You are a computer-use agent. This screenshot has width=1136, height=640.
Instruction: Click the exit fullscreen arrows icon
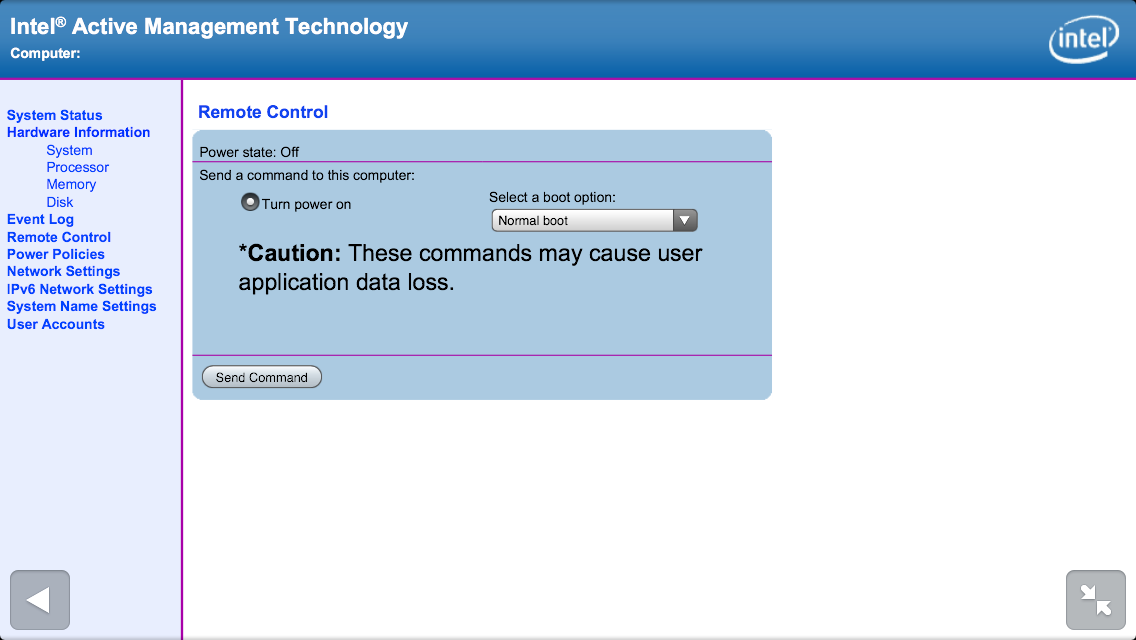(x=1096, y=600)
